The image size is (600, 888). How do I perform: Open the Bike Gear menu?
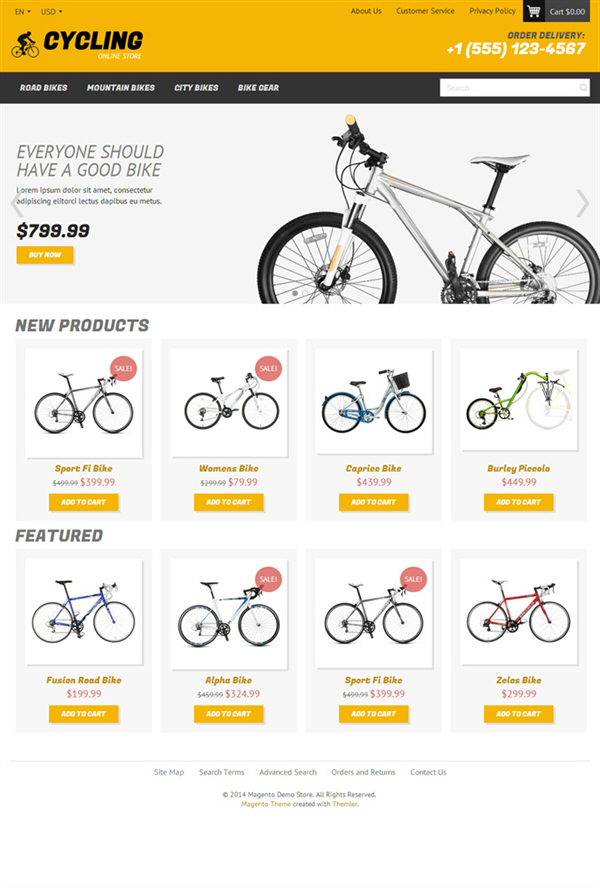(258, 88)
